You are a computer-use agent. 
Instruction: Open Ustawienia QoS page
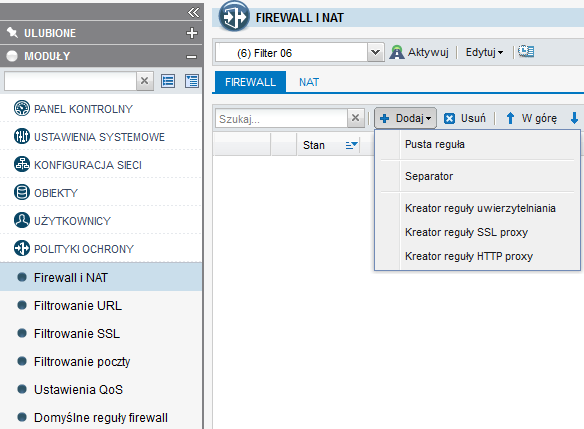click(78, 390)
